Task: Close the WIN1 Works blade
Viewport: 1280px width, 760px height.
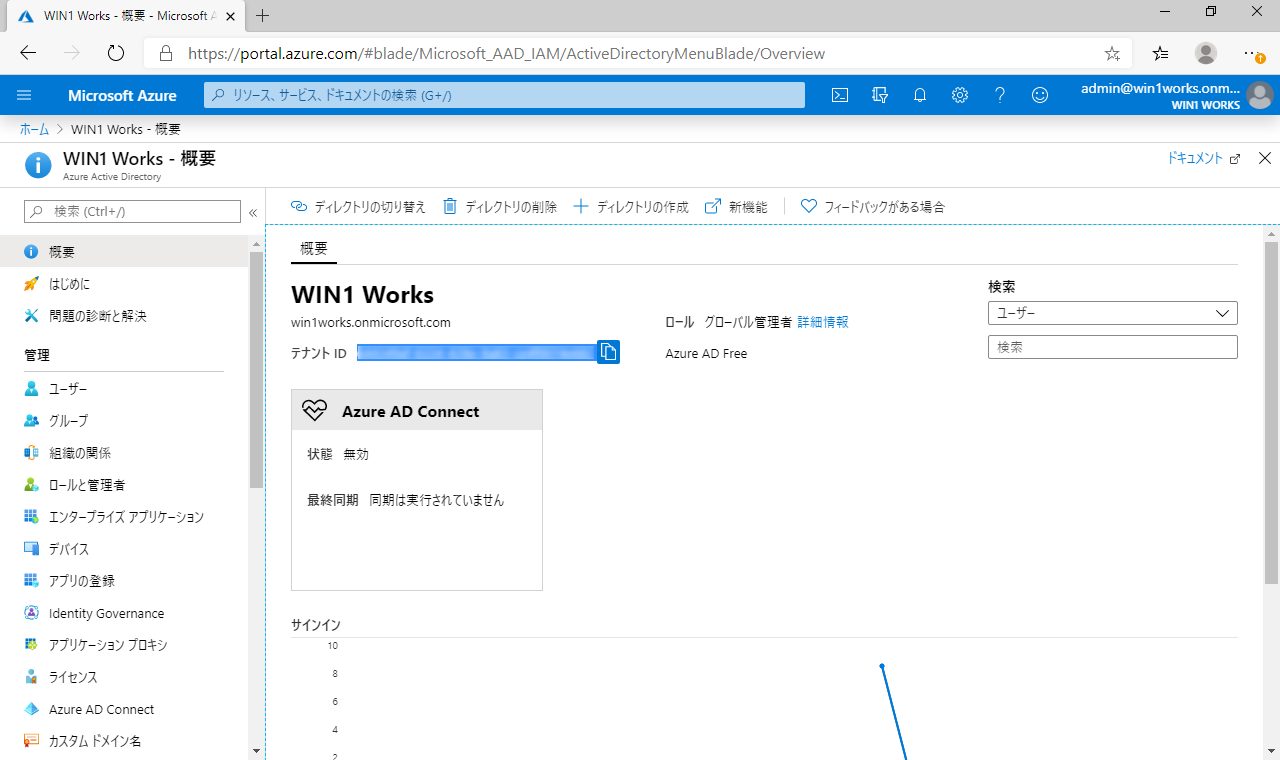Action: tap(1265, 158)
